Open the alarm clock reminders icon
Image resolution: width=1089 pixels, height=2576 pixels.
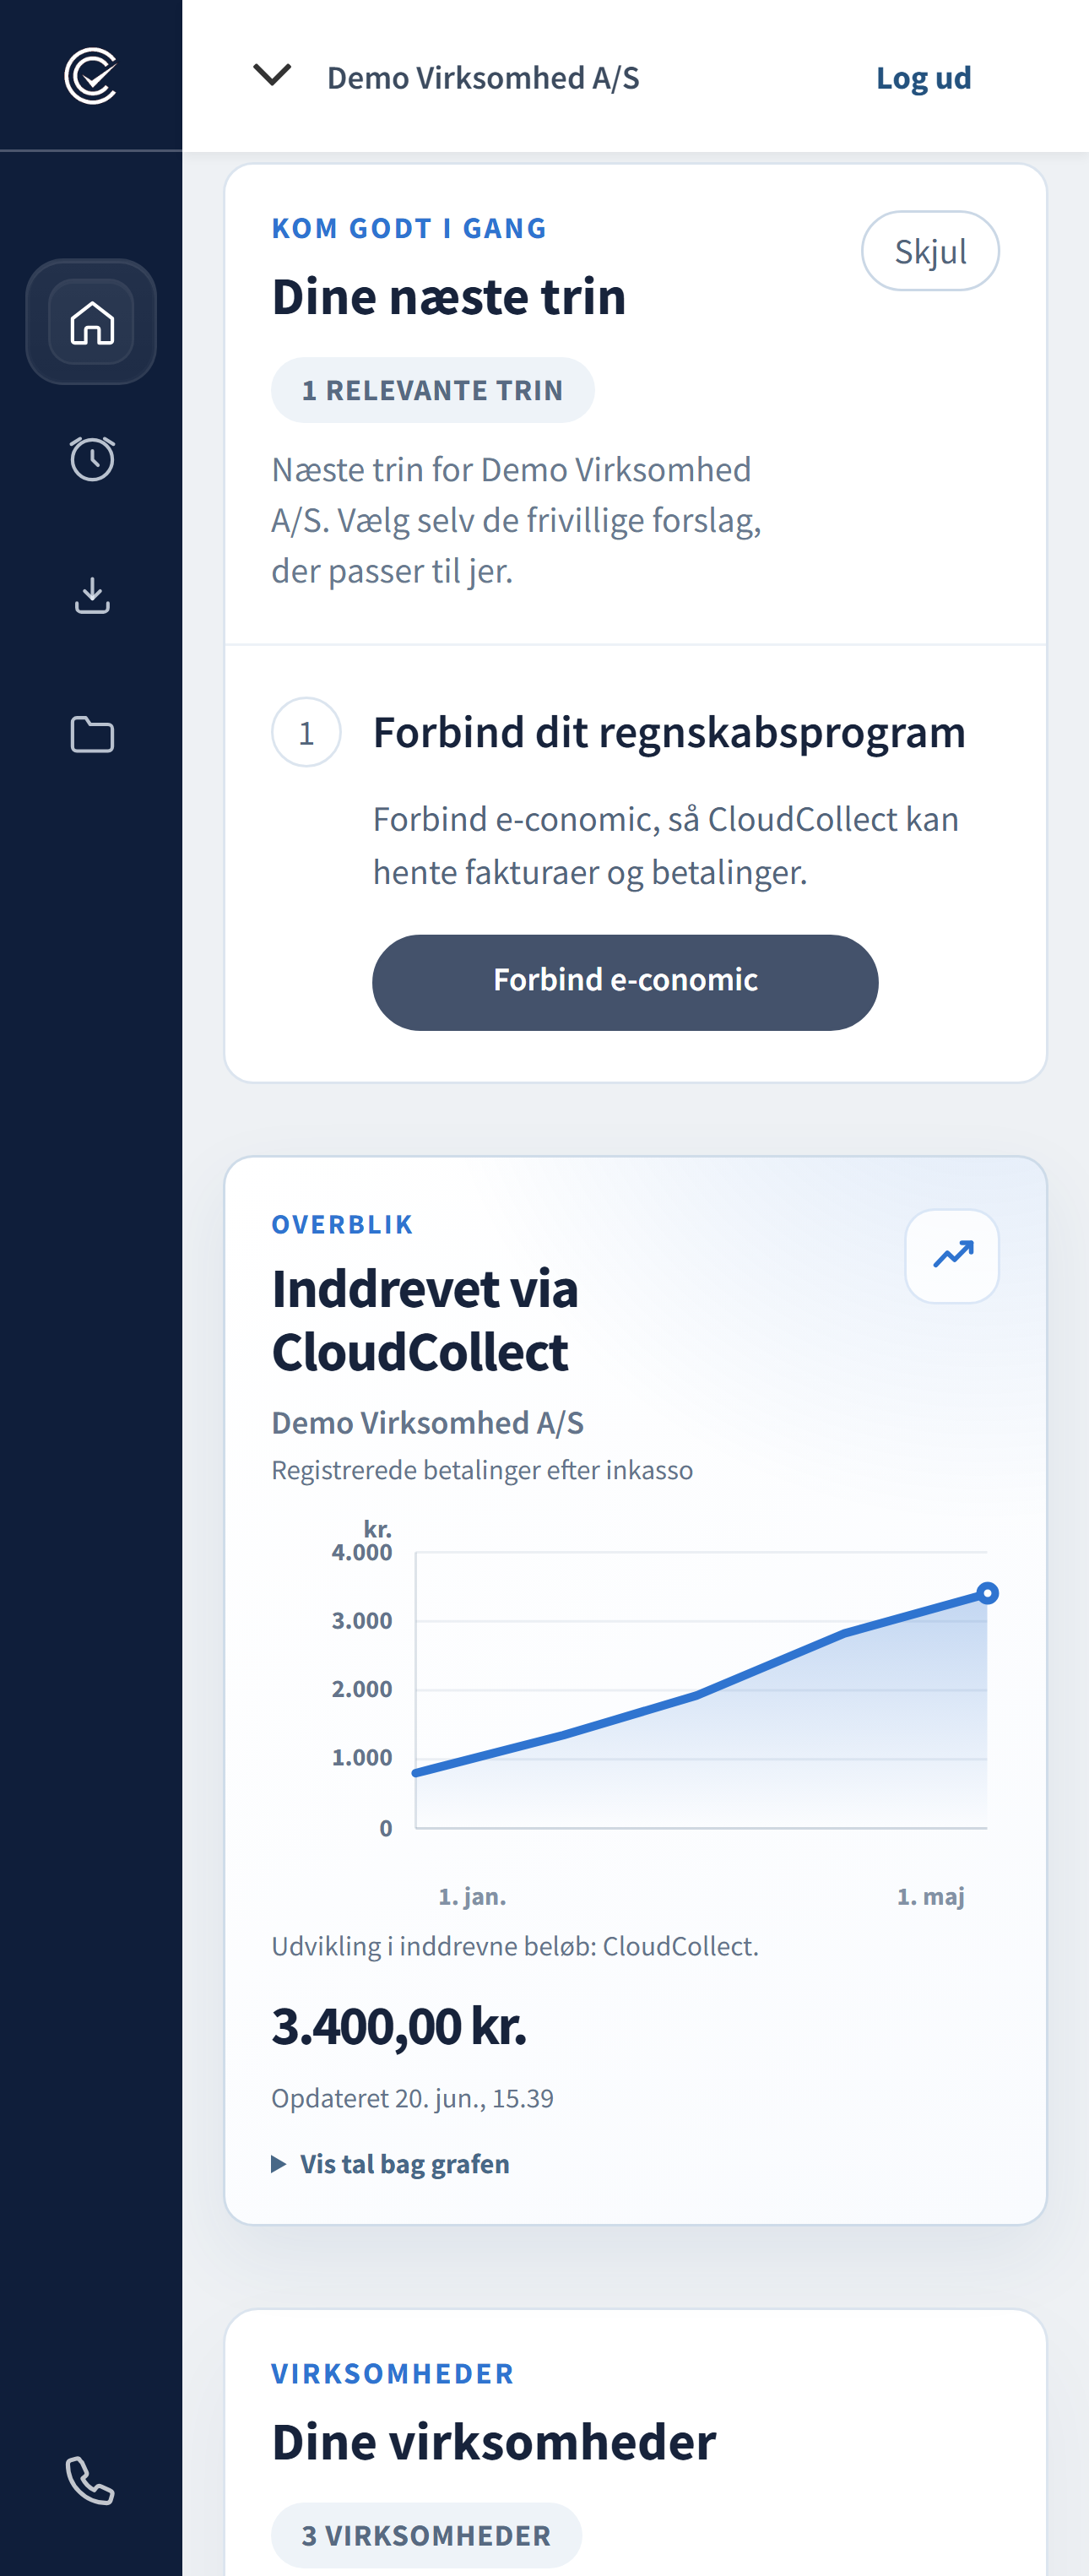[x=92, y=458]
